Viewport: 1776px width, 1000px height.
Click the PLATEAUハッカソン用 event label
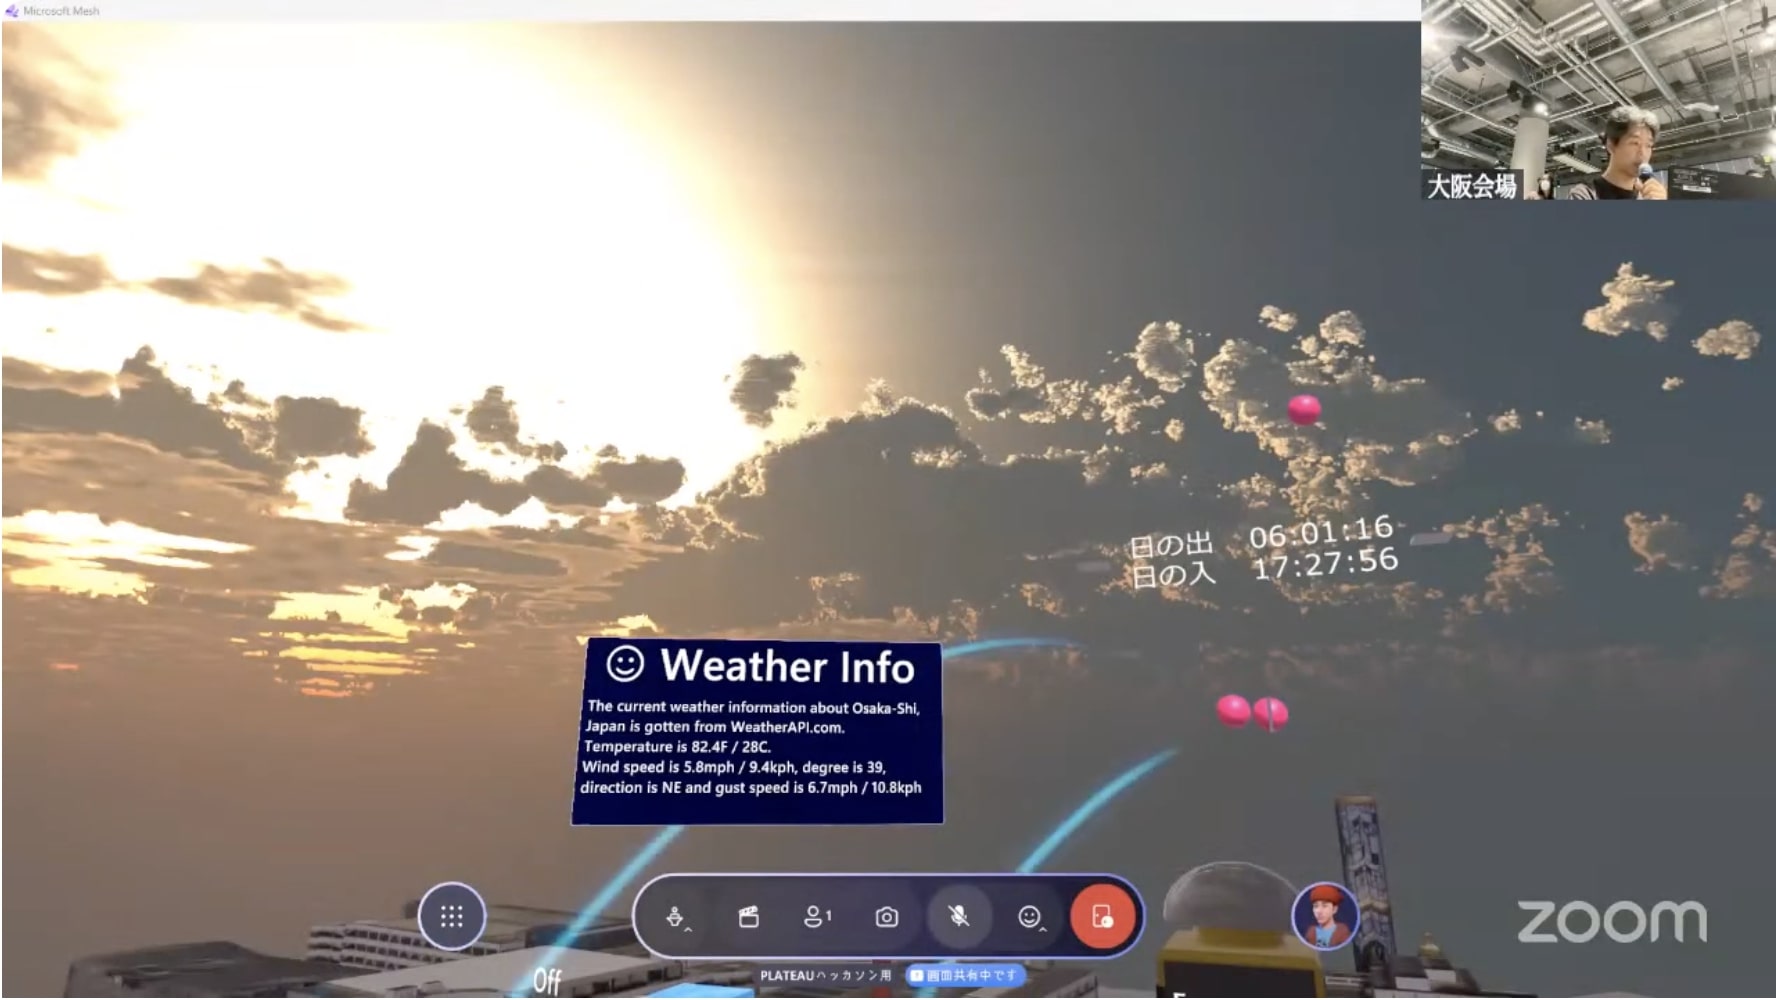(x=825, y=975)
